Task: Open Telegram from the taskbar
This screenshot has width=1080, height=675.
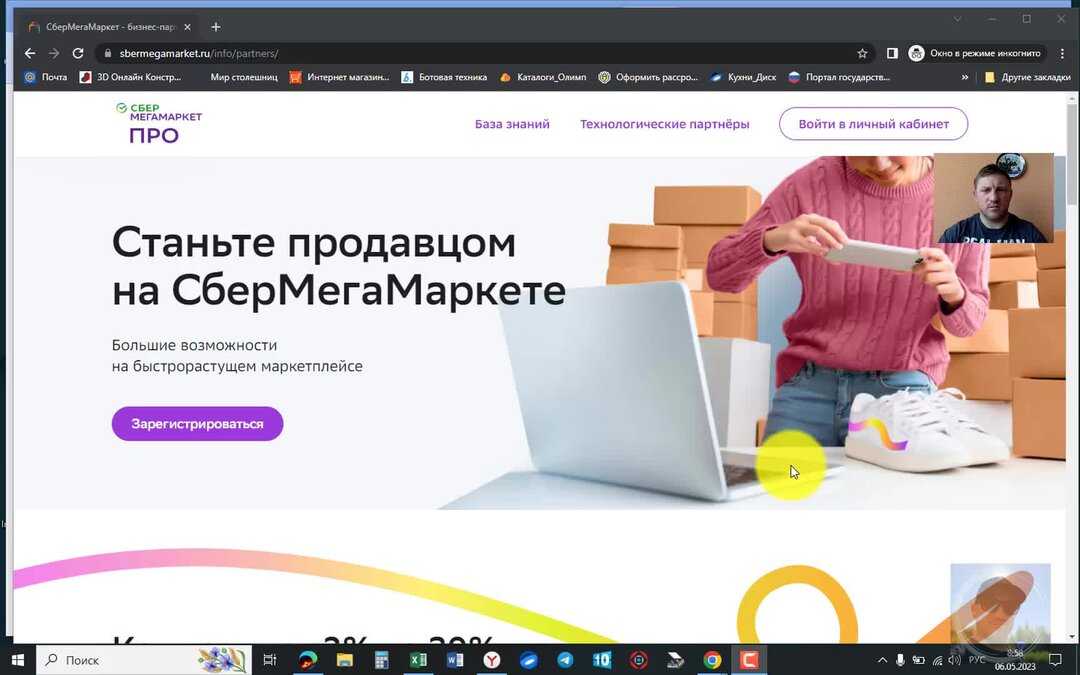Action: [565, 660]
